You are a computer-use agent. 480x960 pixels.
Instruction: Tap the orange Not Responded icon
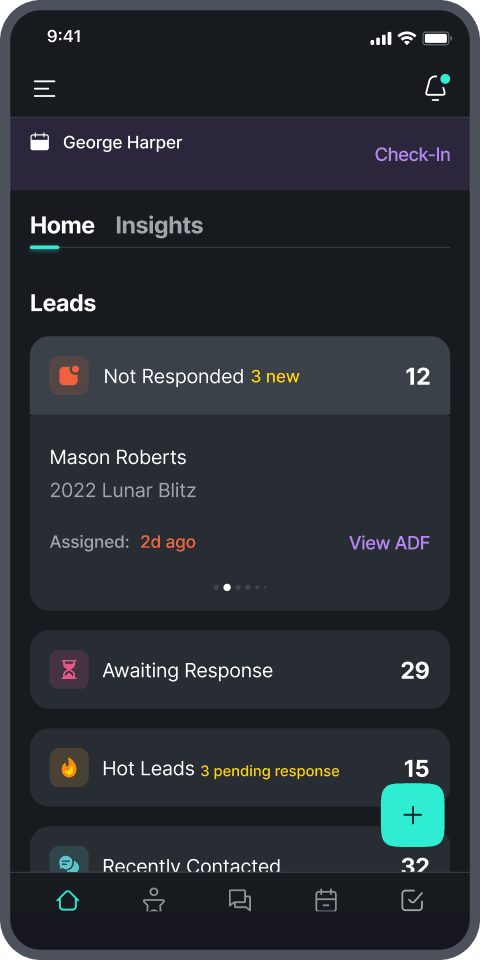[x=69, y=375]
